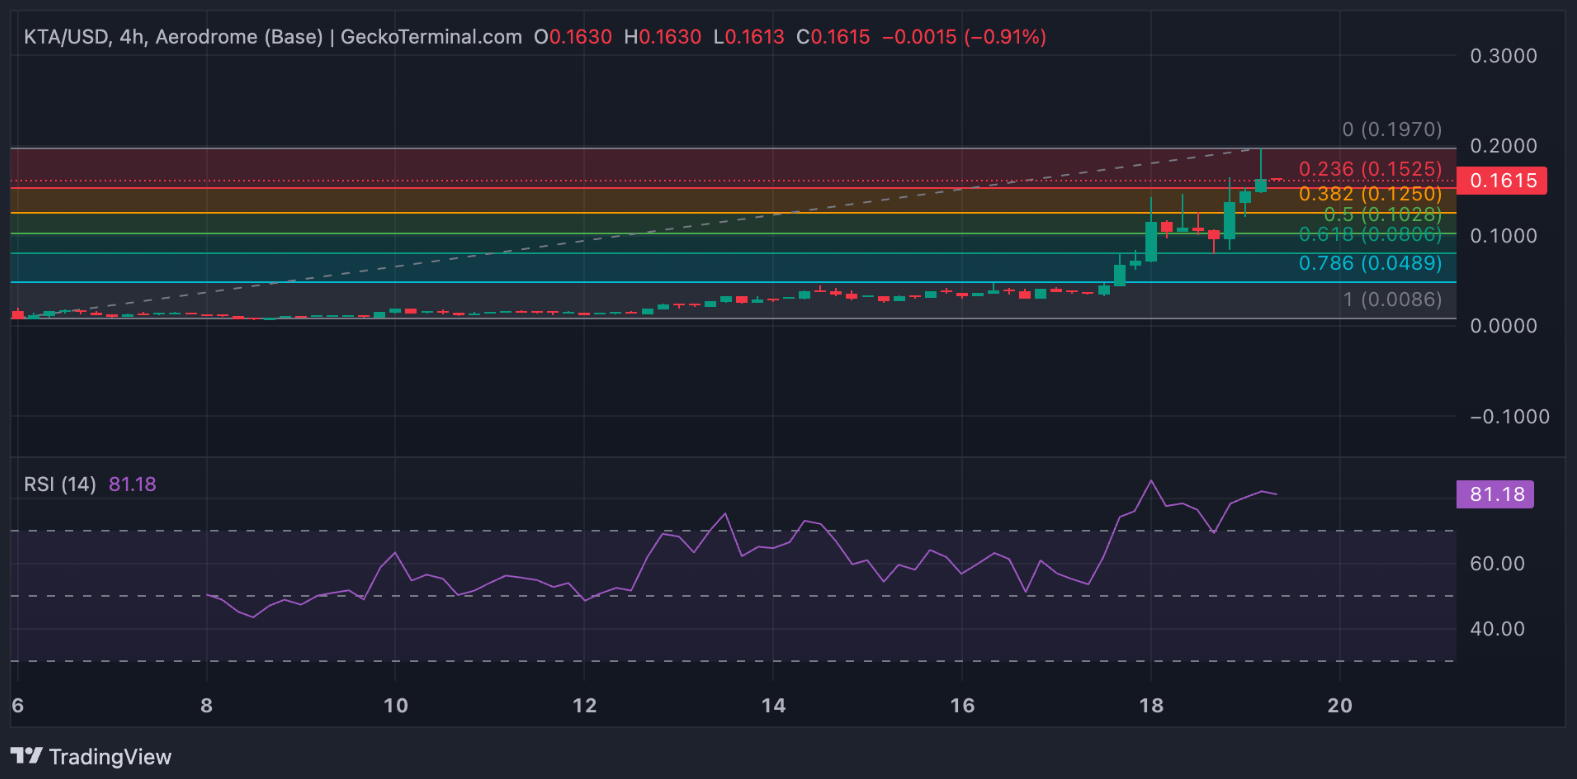Click the red 0.1615 current price tag
The width and height of the screenshot is (1577, 779).
[x=1502, y=181]
